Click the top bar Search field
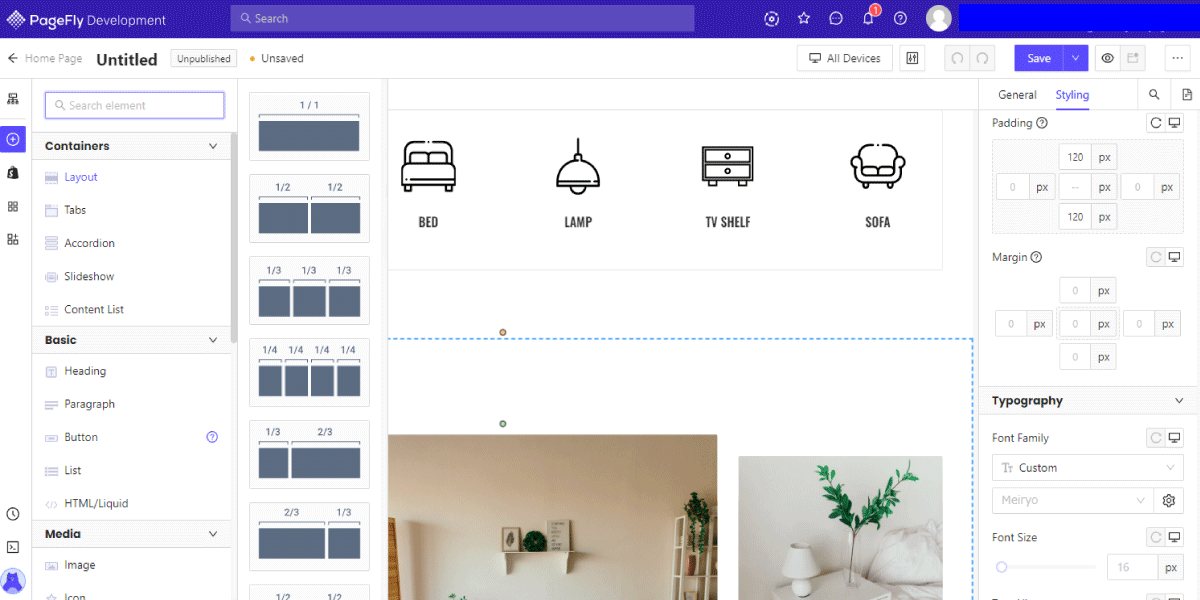The width and height of the screenshot is (1200, 600). pos(462,18)
